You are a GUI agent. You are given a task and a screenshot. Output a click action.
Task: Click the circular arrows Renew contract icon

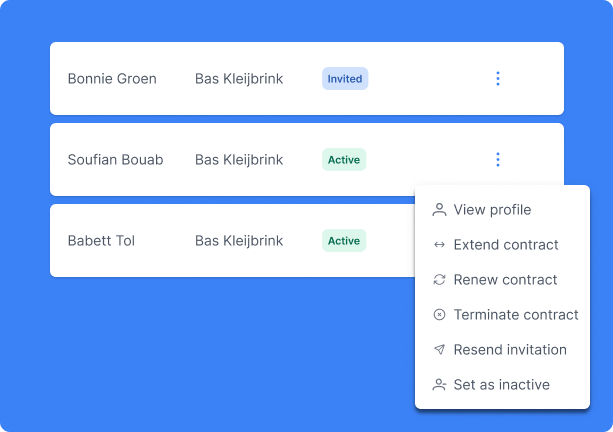coord(439,280)
